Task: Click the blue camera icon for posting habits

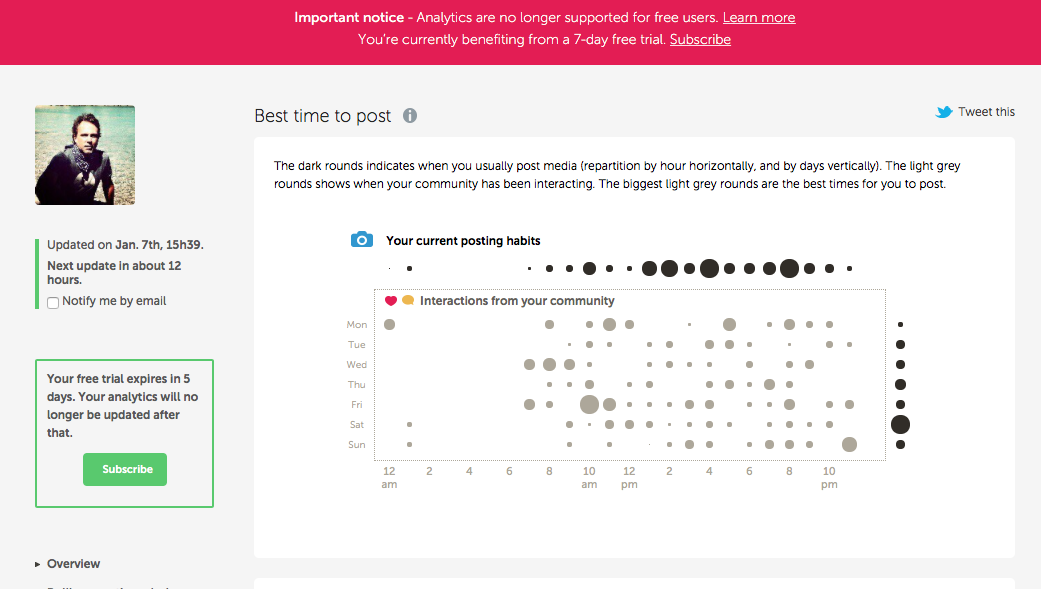Action: tap(361, 240)
